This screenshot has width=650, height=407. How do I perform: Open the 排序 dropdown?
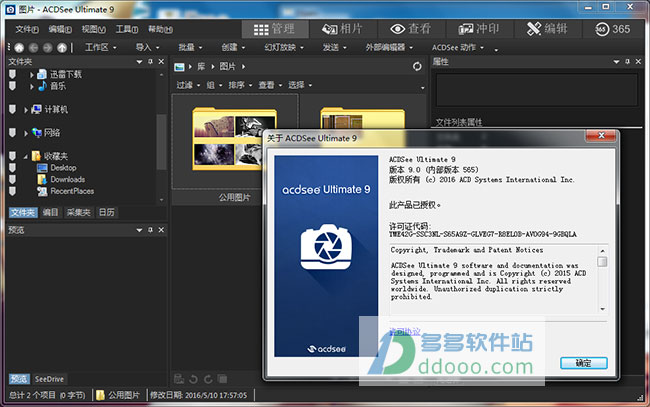(x=240, y=85)
